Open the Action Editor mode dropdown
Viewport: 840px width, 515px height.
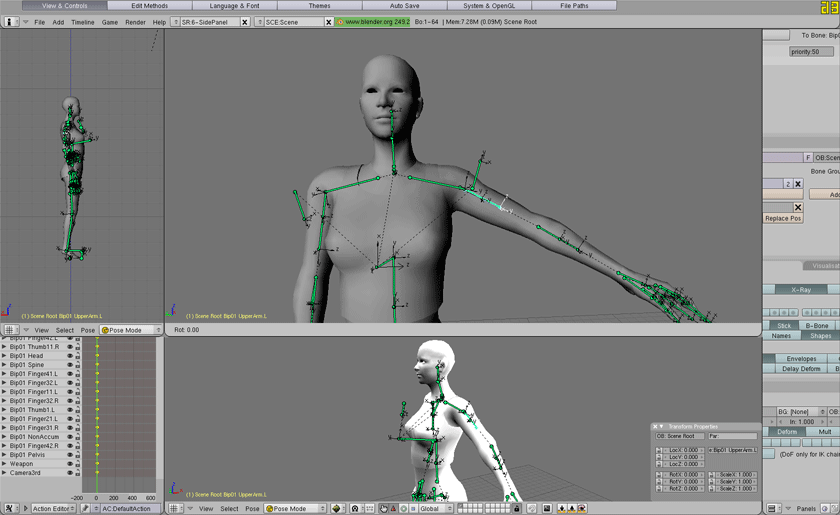point(52,508)
